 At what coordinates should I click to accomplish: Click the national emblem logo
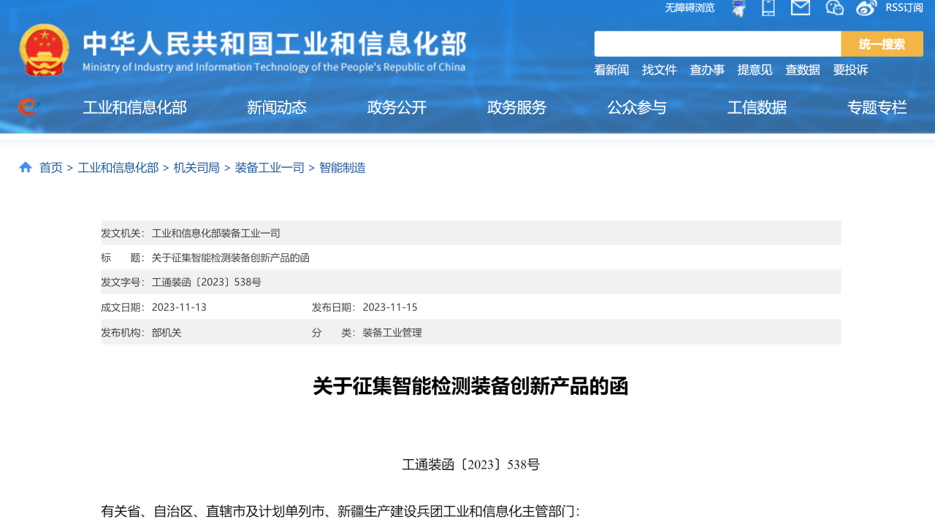pyautogui.click(x=44, y=50)
